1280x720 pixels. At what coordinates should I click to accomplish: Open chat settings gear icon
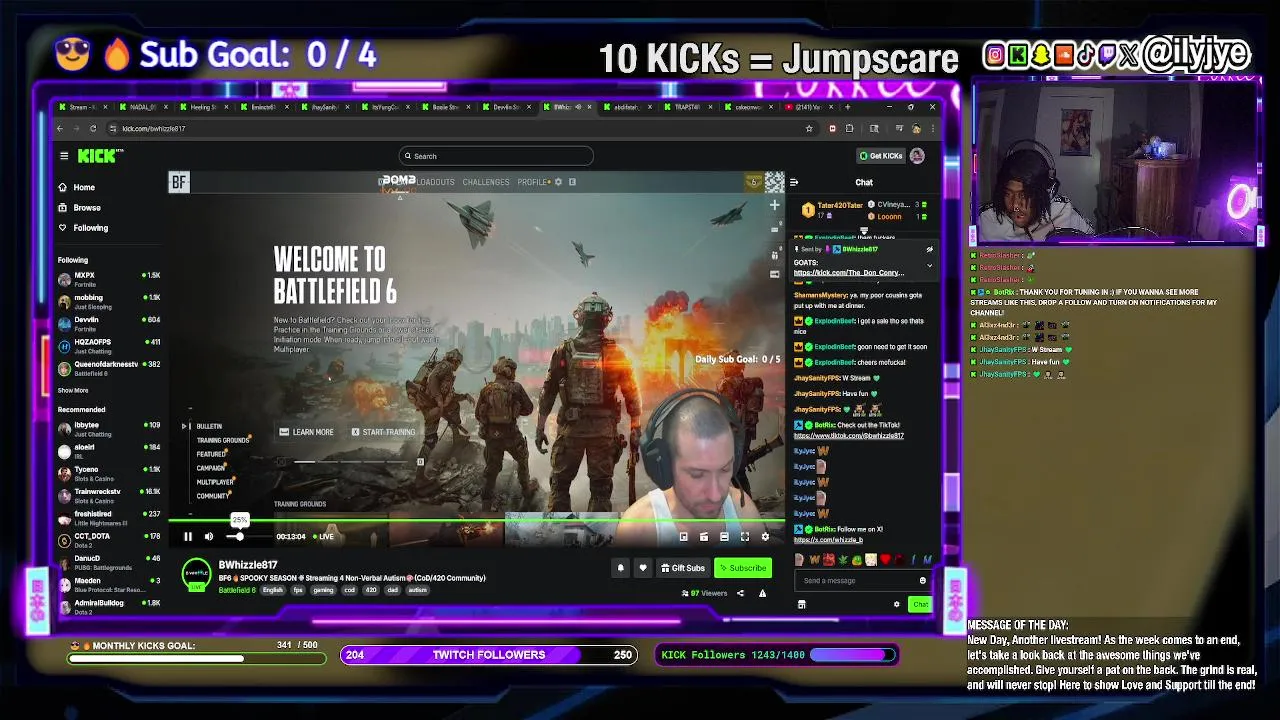896,604
